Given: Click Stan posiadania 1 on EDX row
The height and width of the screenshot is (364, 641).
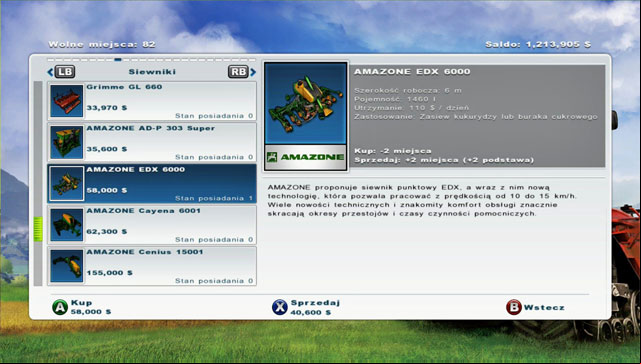Looking at the screenshot, I should click(x=214, y=199).
